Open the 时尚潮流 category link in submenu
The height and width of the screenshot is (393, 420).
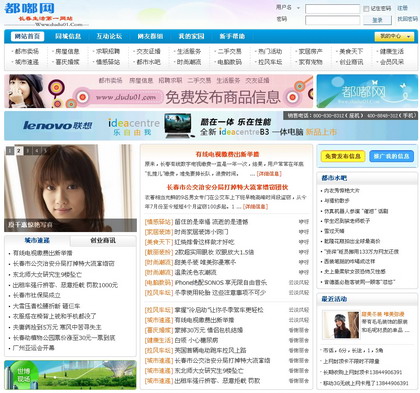(189, 62)
